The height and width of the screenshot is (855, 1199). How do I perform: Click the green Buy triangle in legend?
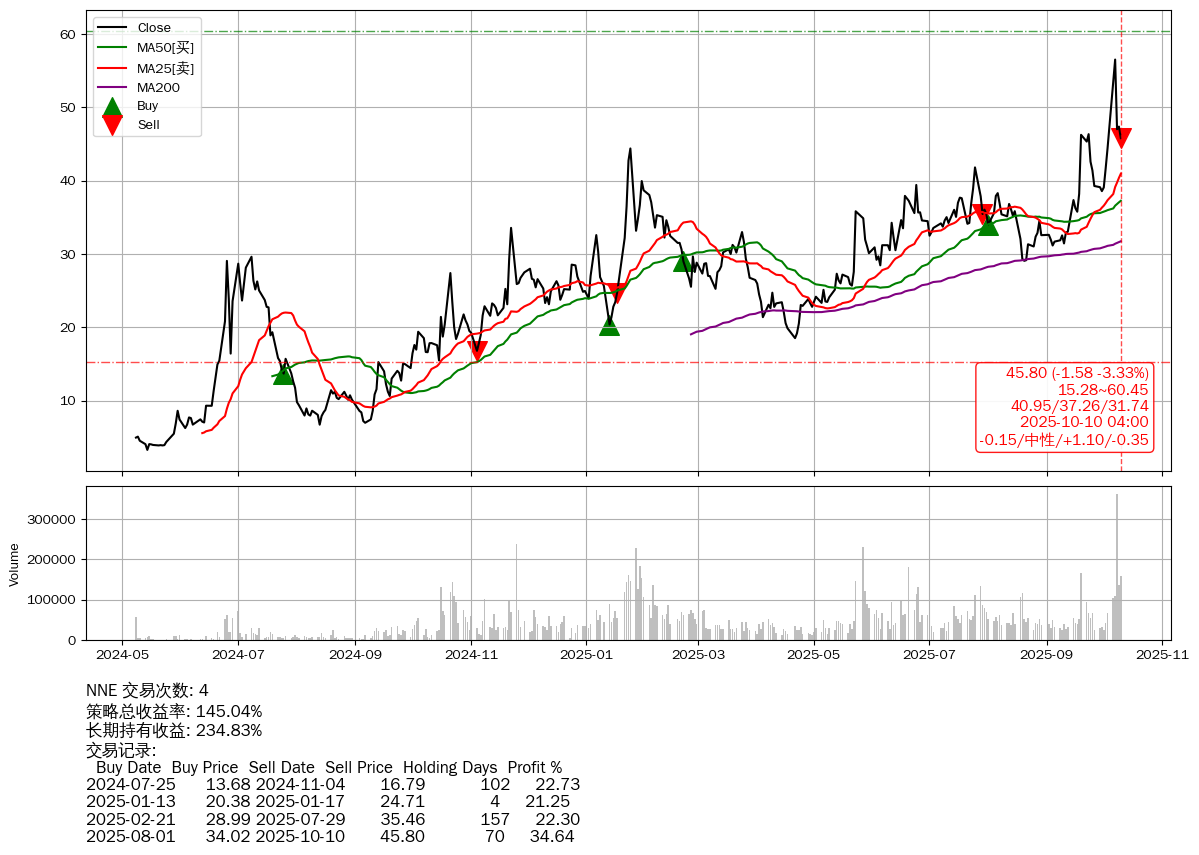[113, 106]
